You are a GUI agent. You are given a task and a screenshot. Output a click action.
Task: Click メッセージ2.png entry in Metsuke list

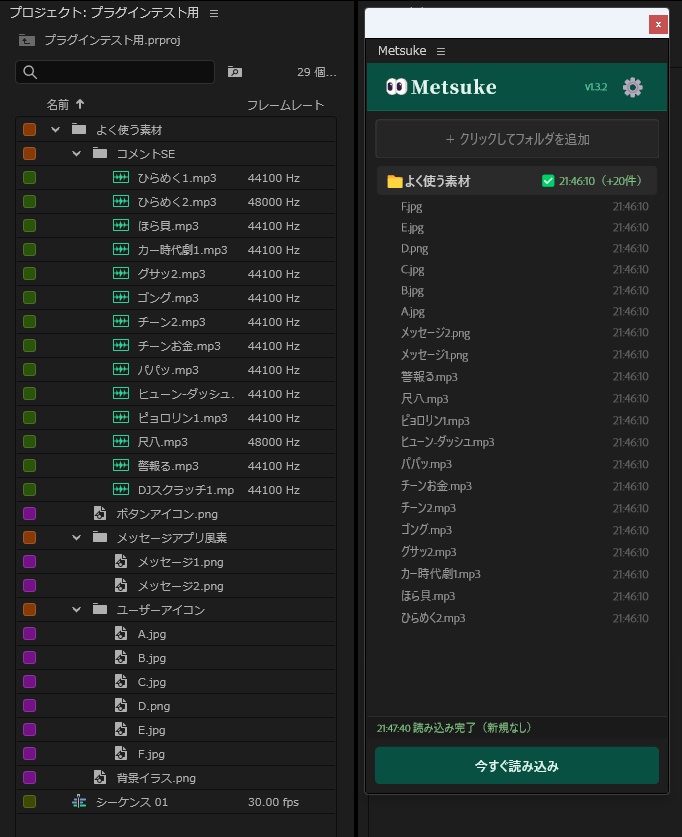[x=435, y=333]
